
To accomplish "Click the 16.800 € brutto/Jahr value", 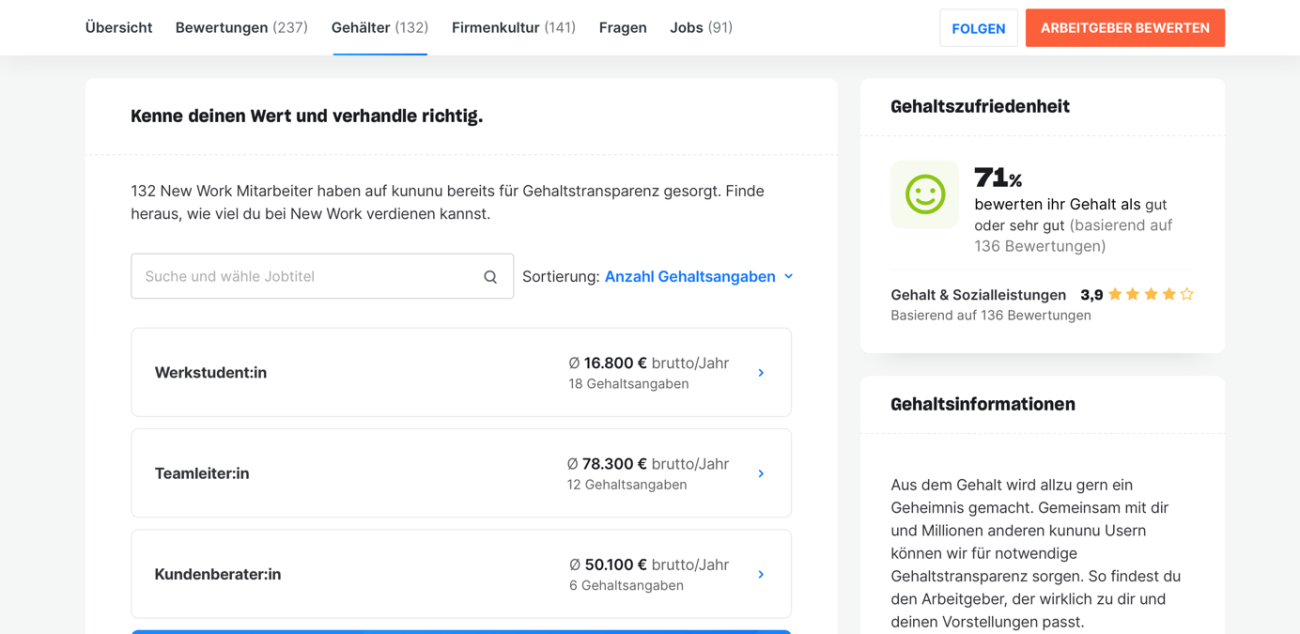I will click(x=649, y=363).
